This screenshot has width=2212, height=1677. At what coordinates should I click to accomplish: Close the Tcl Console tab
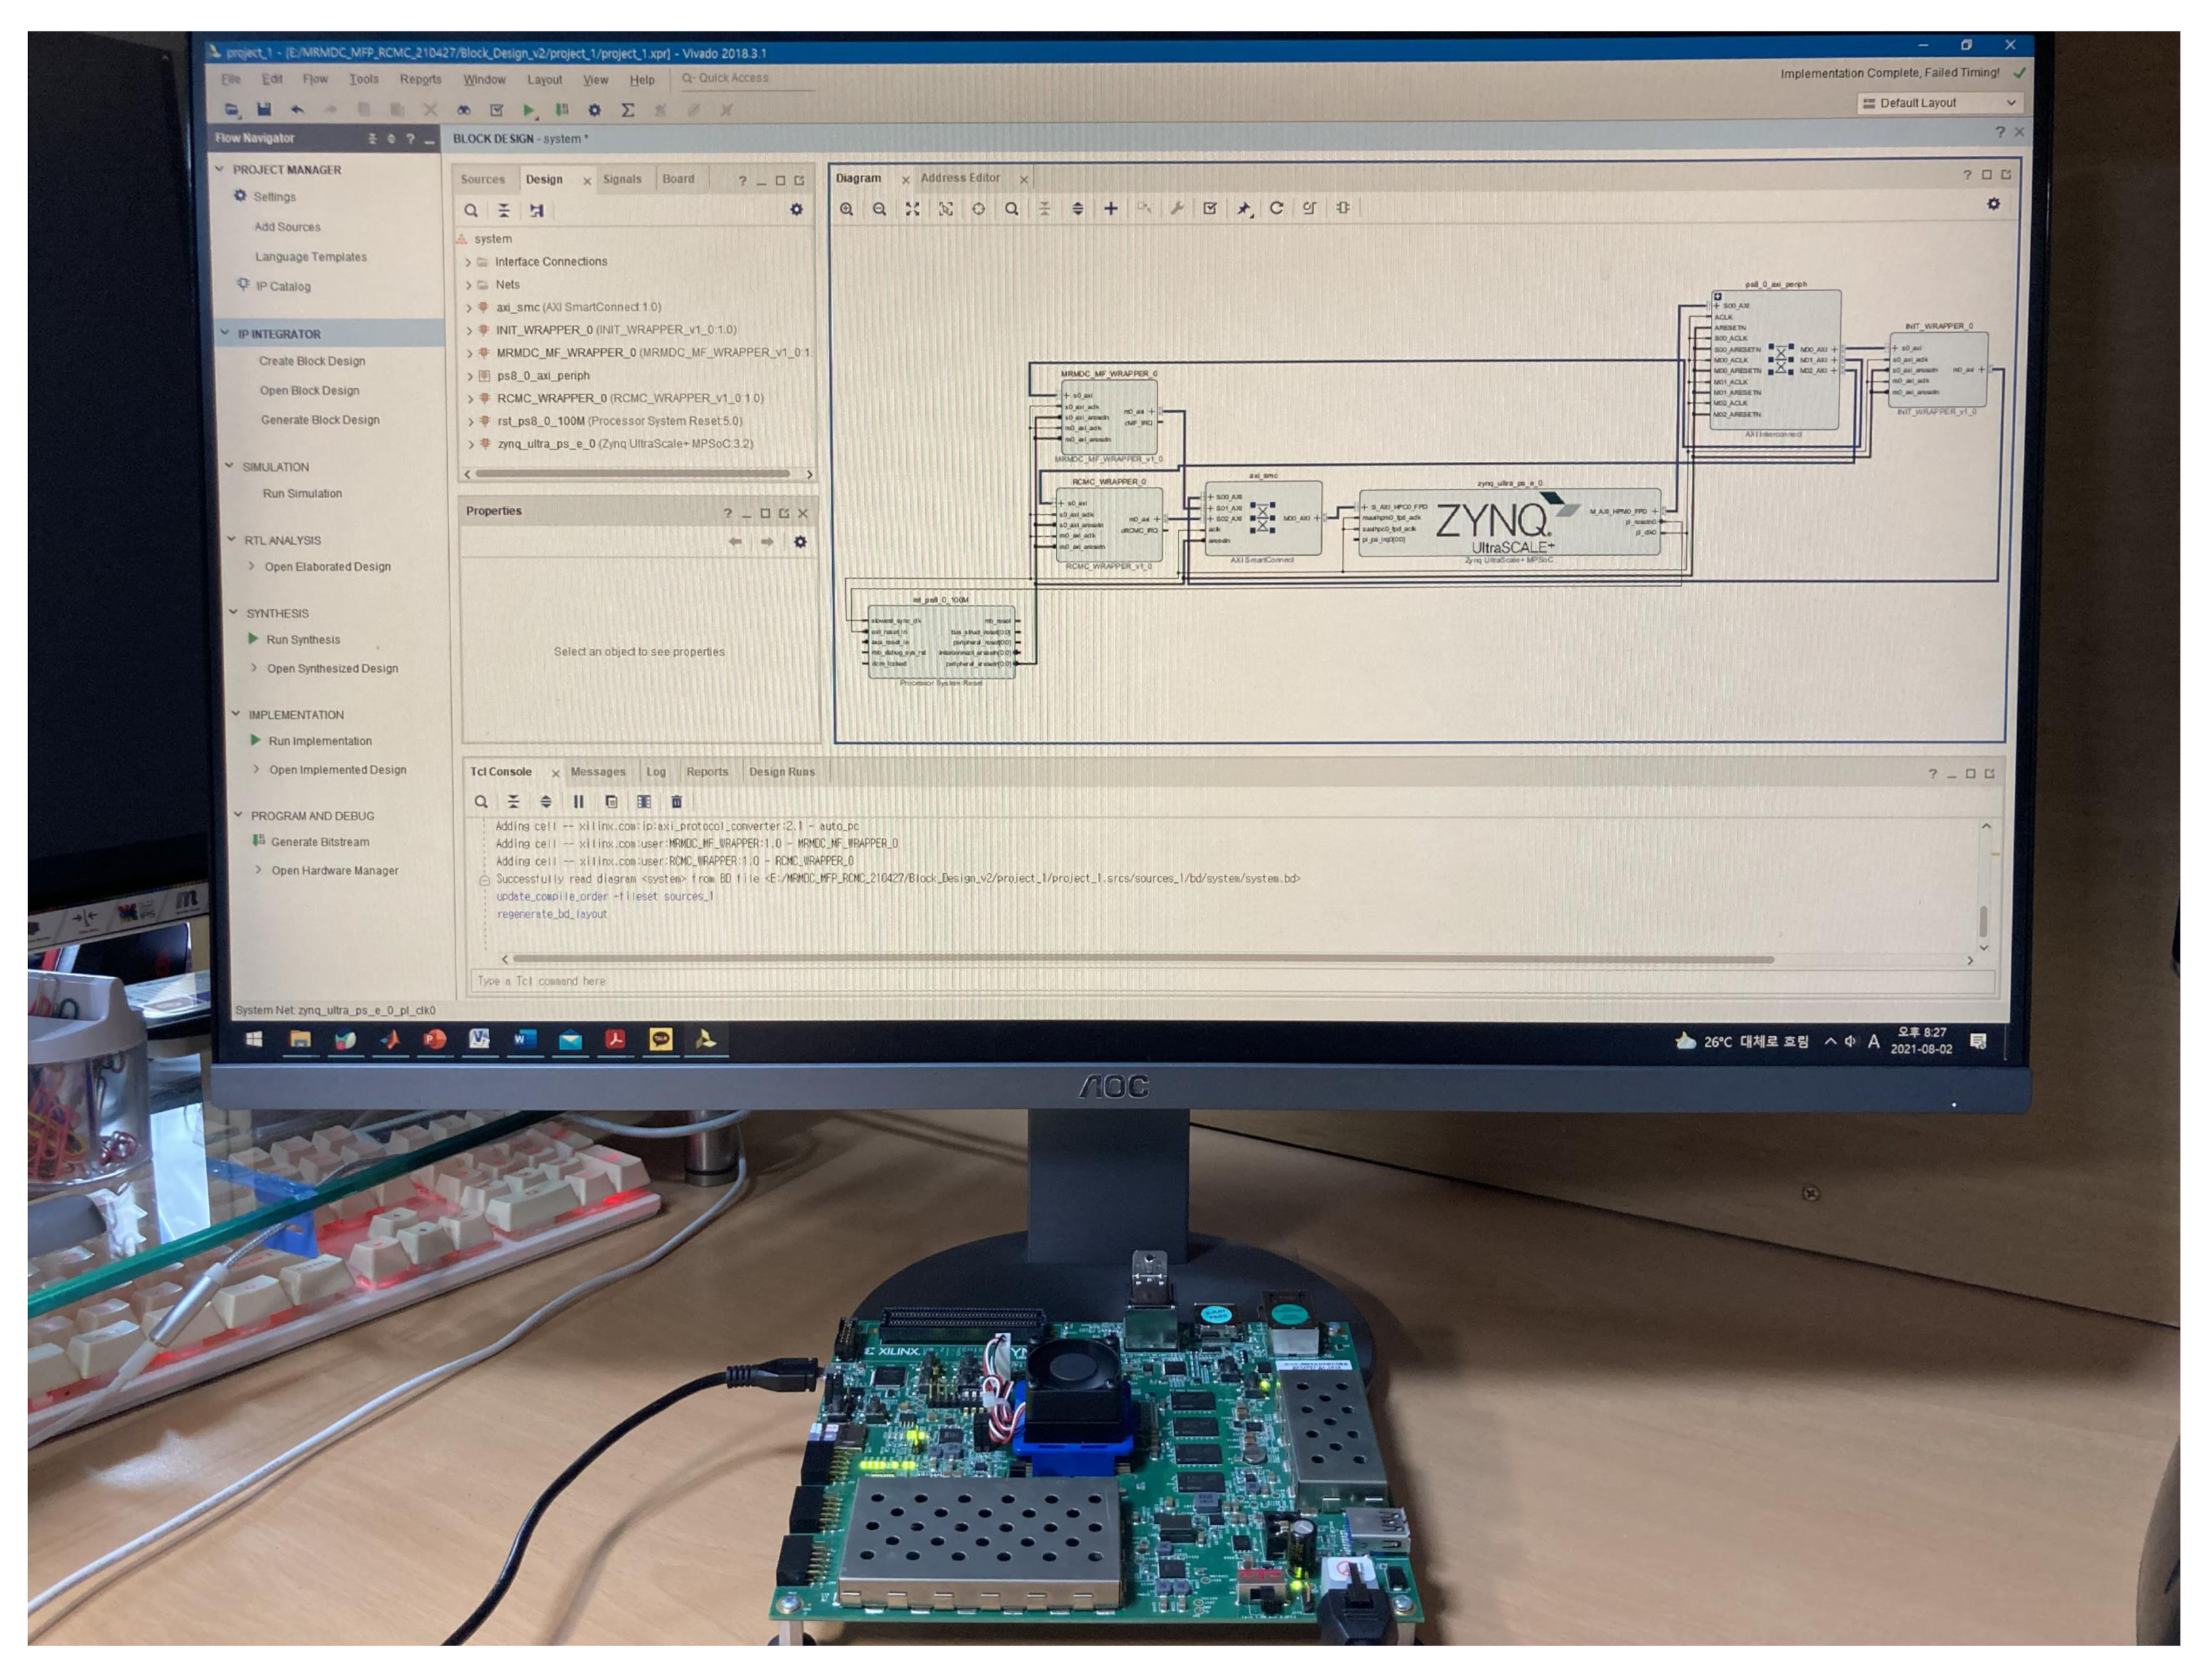click(555, 774)
